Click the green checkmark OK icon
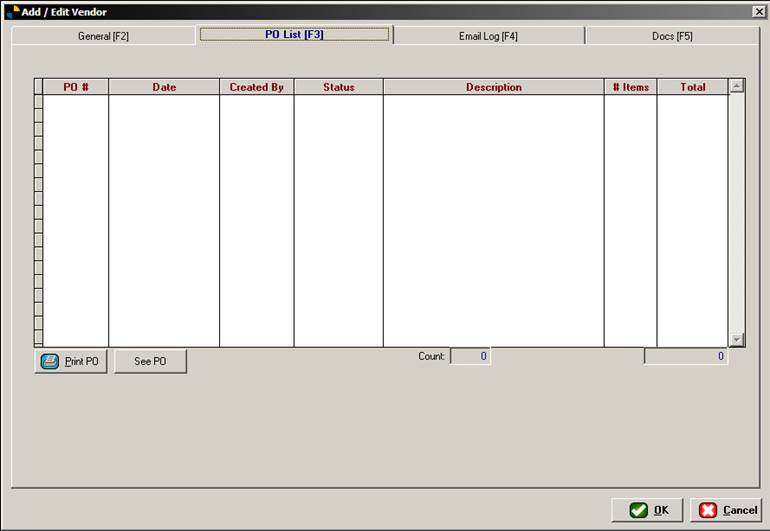This screenshot has width=770, height=531. [638, 510]
